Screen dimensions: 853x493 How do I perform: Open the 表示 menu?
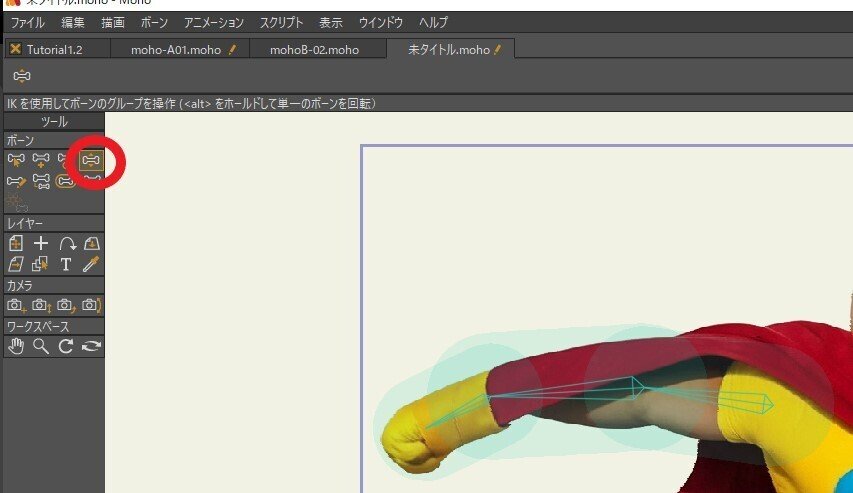pos(331,22)
